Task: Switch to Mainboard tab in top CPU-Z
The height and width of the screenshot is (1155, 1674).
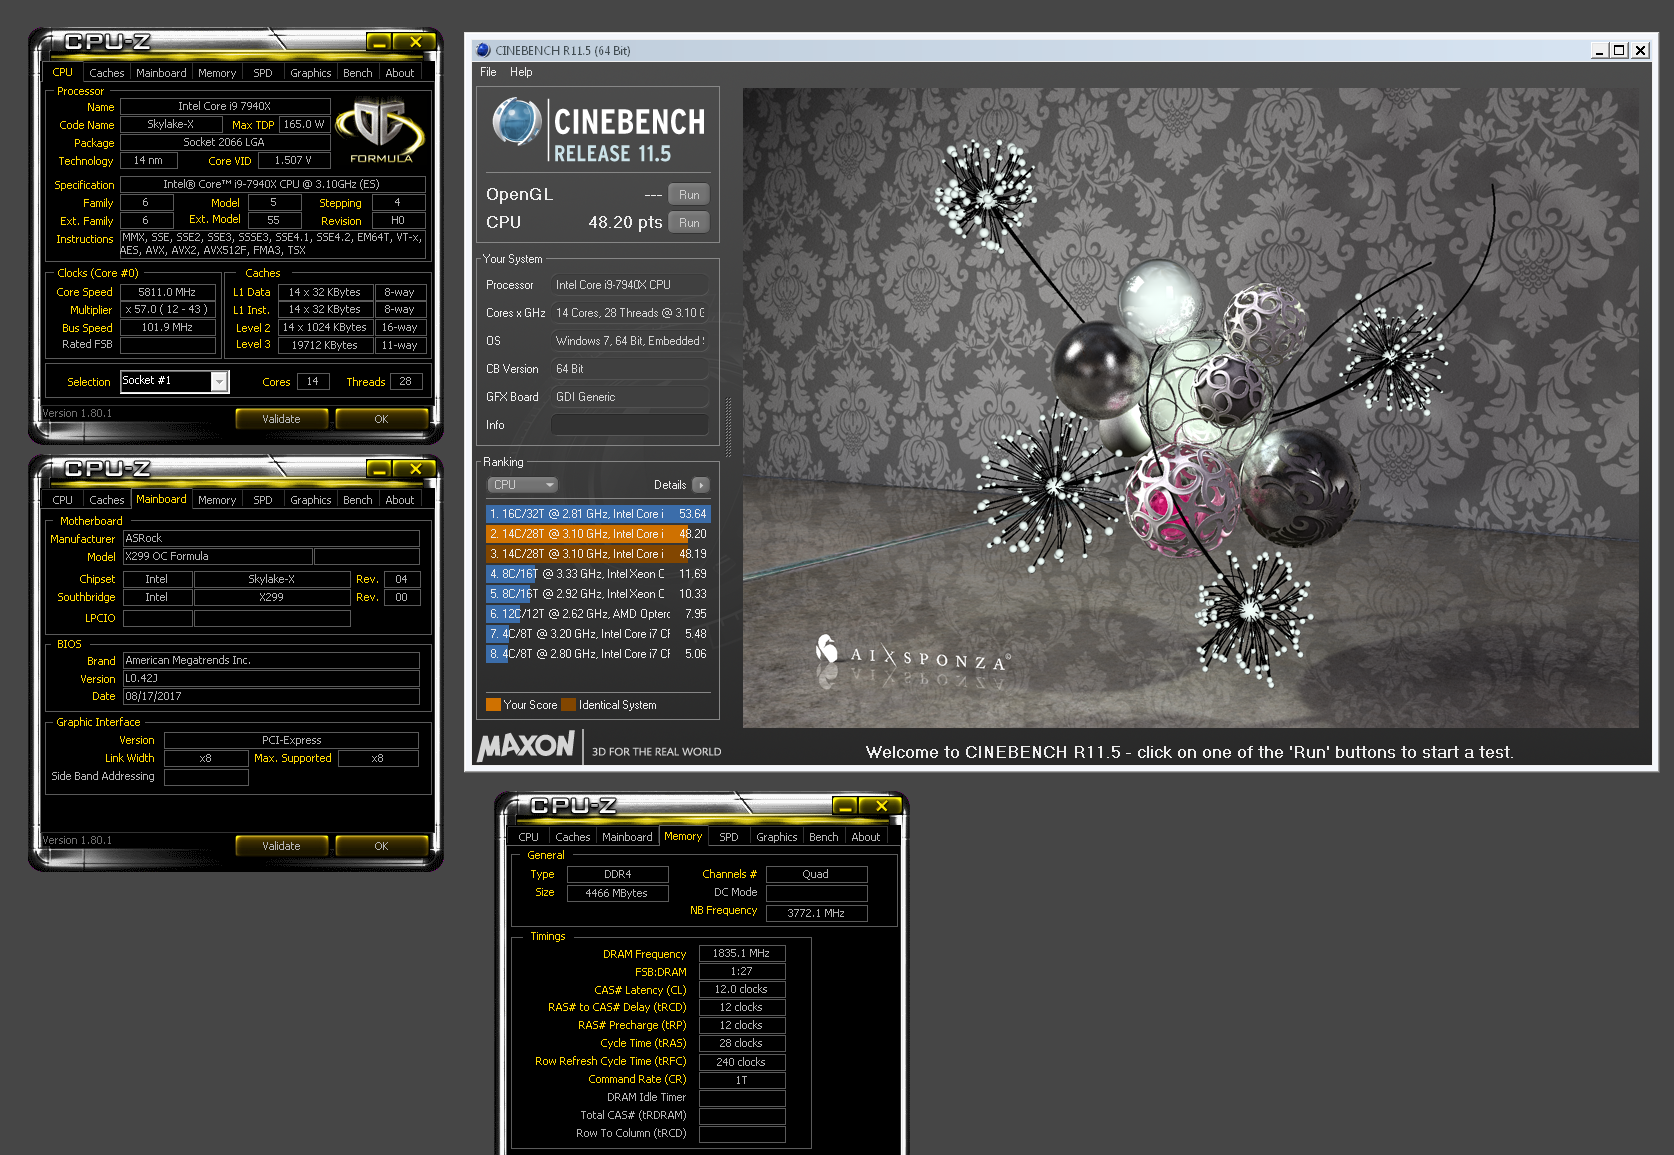Action: [161, 73]
